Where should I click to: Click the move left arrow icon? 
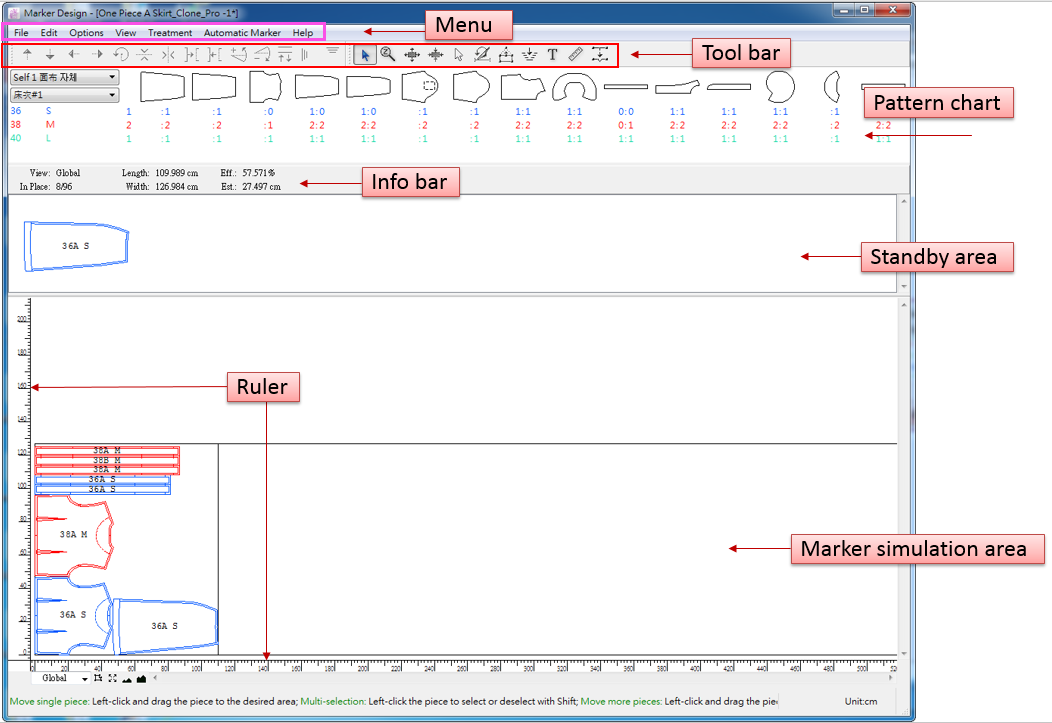[x=73, y=55]
